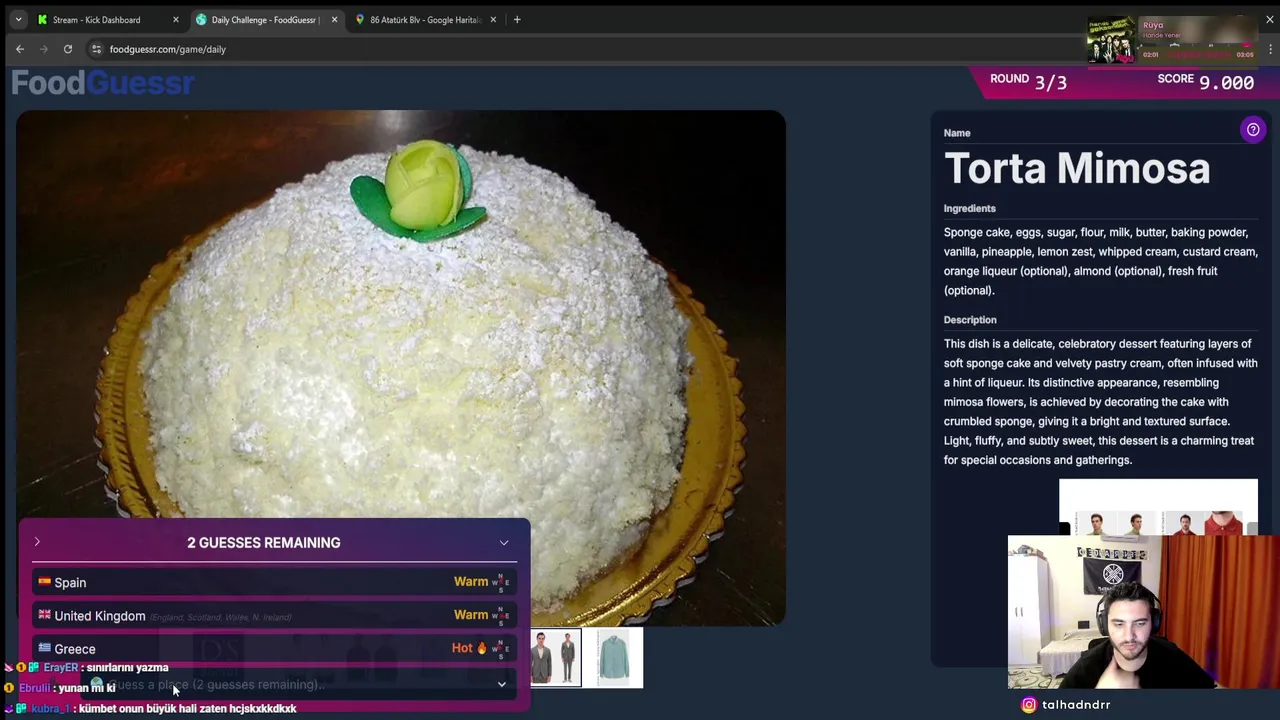Close the Stream - Kick Dashboard tab
The image size is (1280, 720).
(x=175, y=20)
